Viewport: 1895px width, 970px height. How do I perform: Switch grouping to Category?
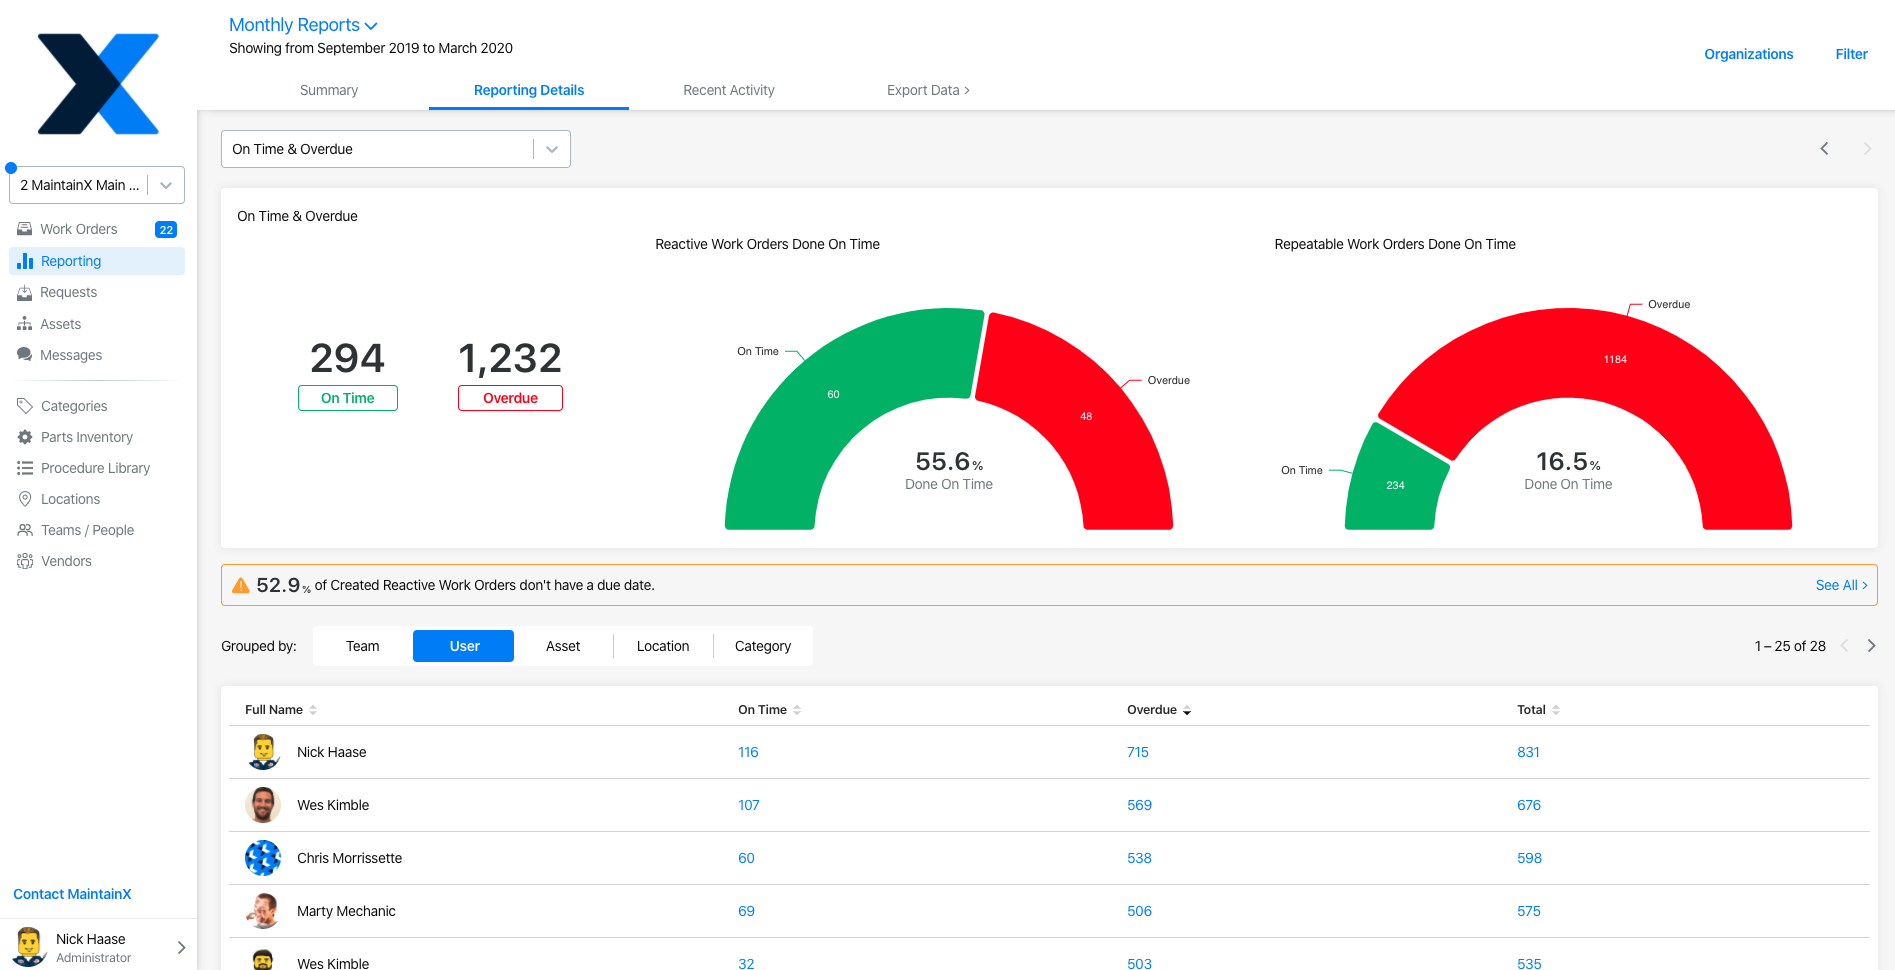(x=762, y=646)
